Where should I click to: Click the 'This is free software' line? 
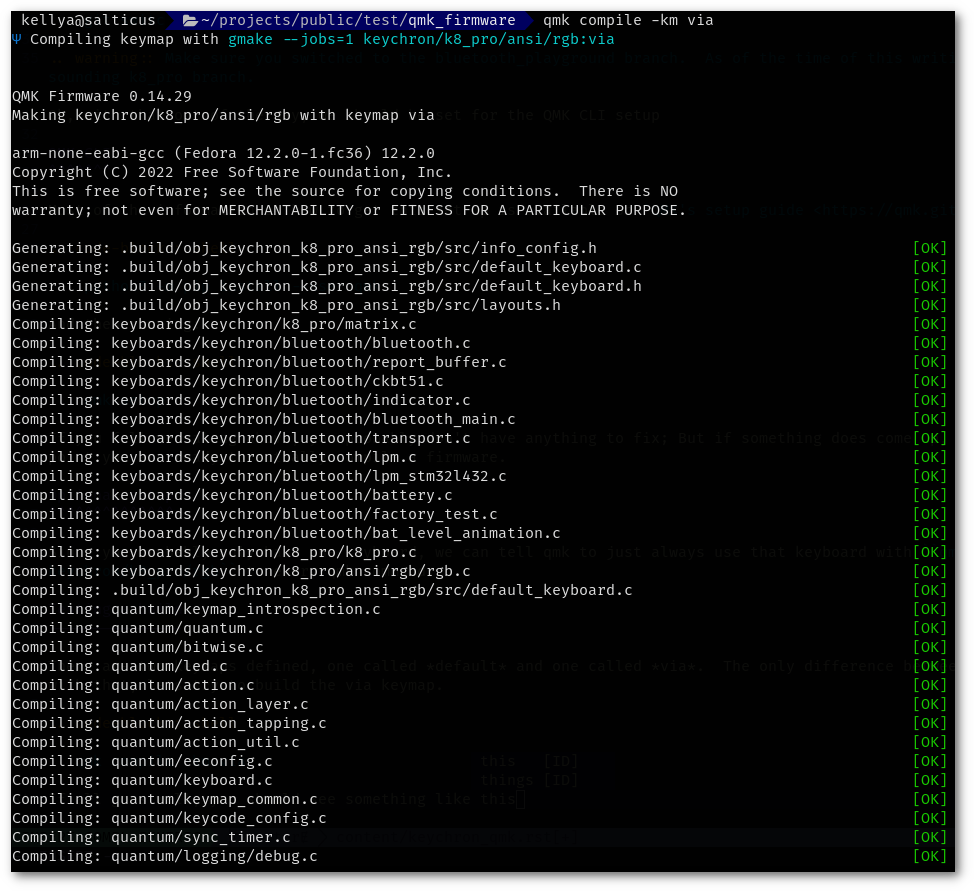coord(345,191)
